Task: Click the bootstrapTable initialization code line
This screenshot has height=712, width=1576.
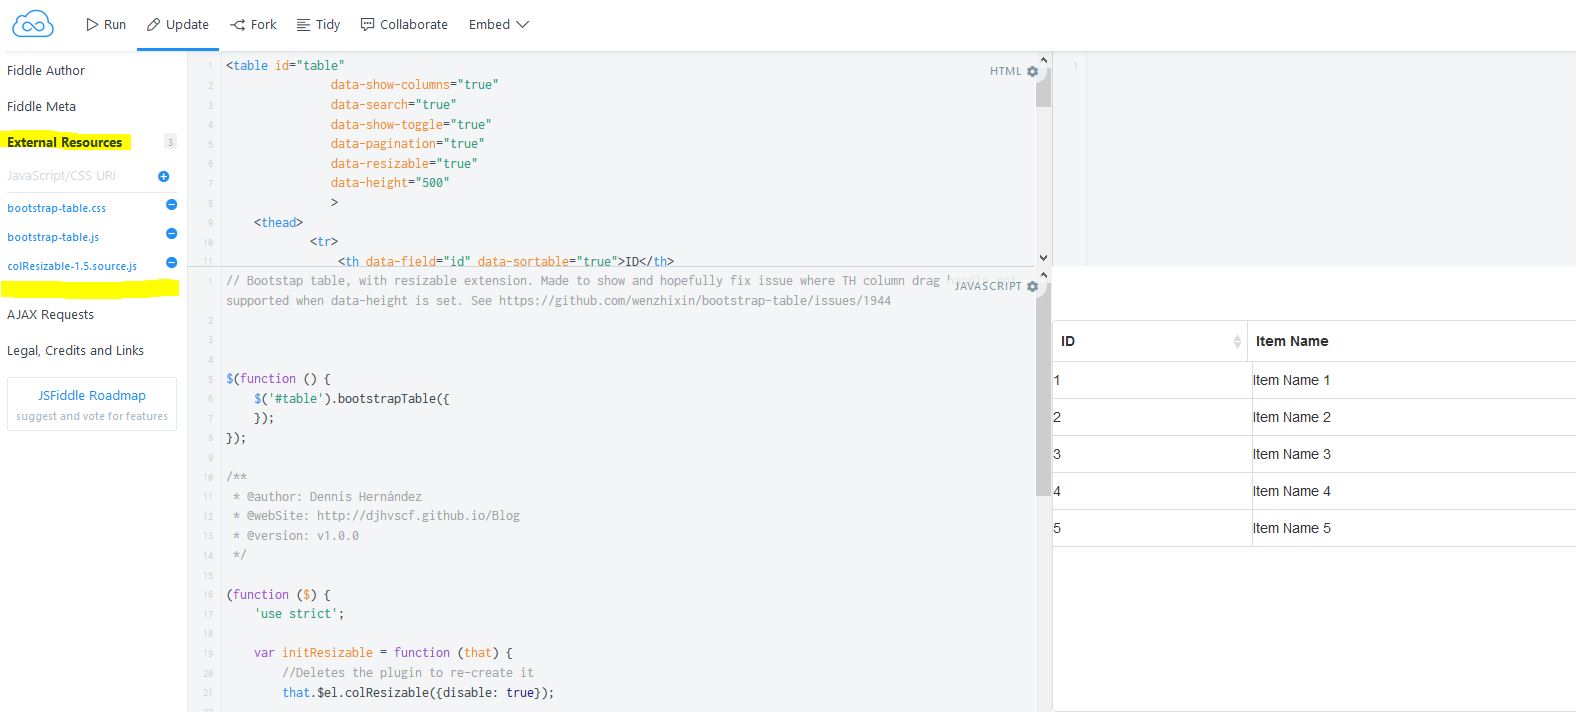Action: point(352,398)
